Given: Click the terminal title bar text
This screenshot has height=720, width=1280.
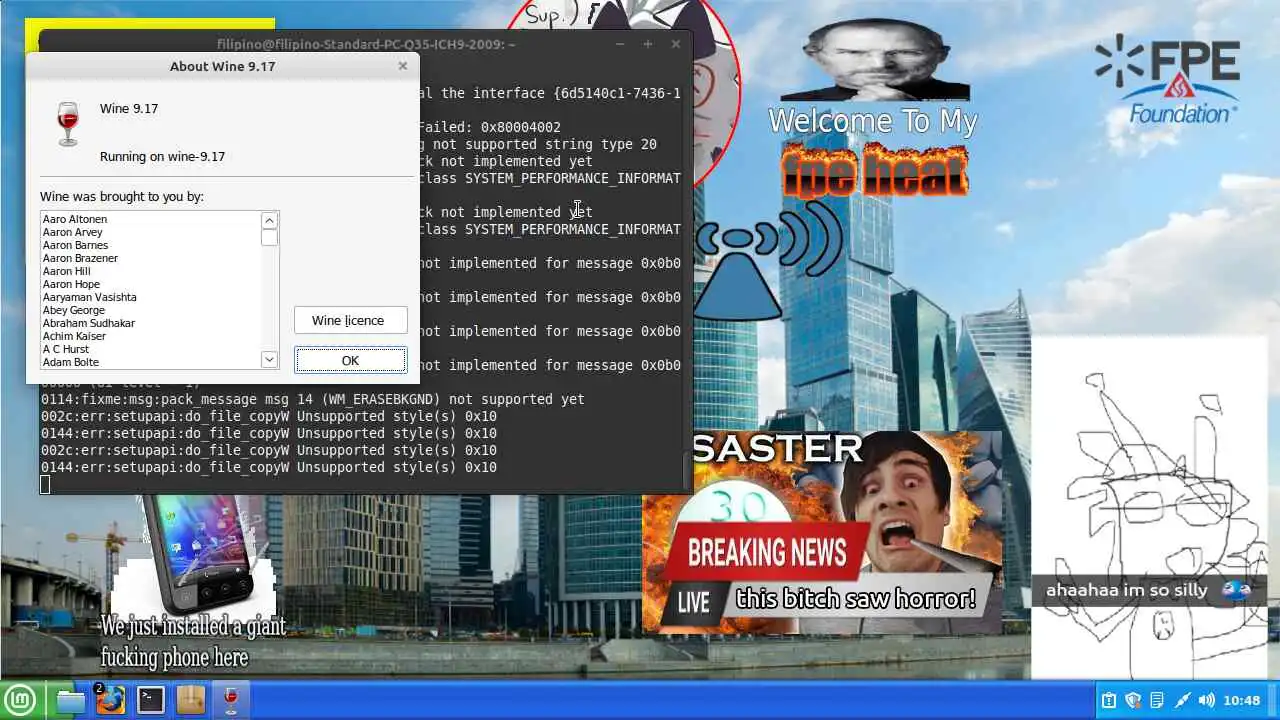Looking at the screenshot, I should pos(367,44).
